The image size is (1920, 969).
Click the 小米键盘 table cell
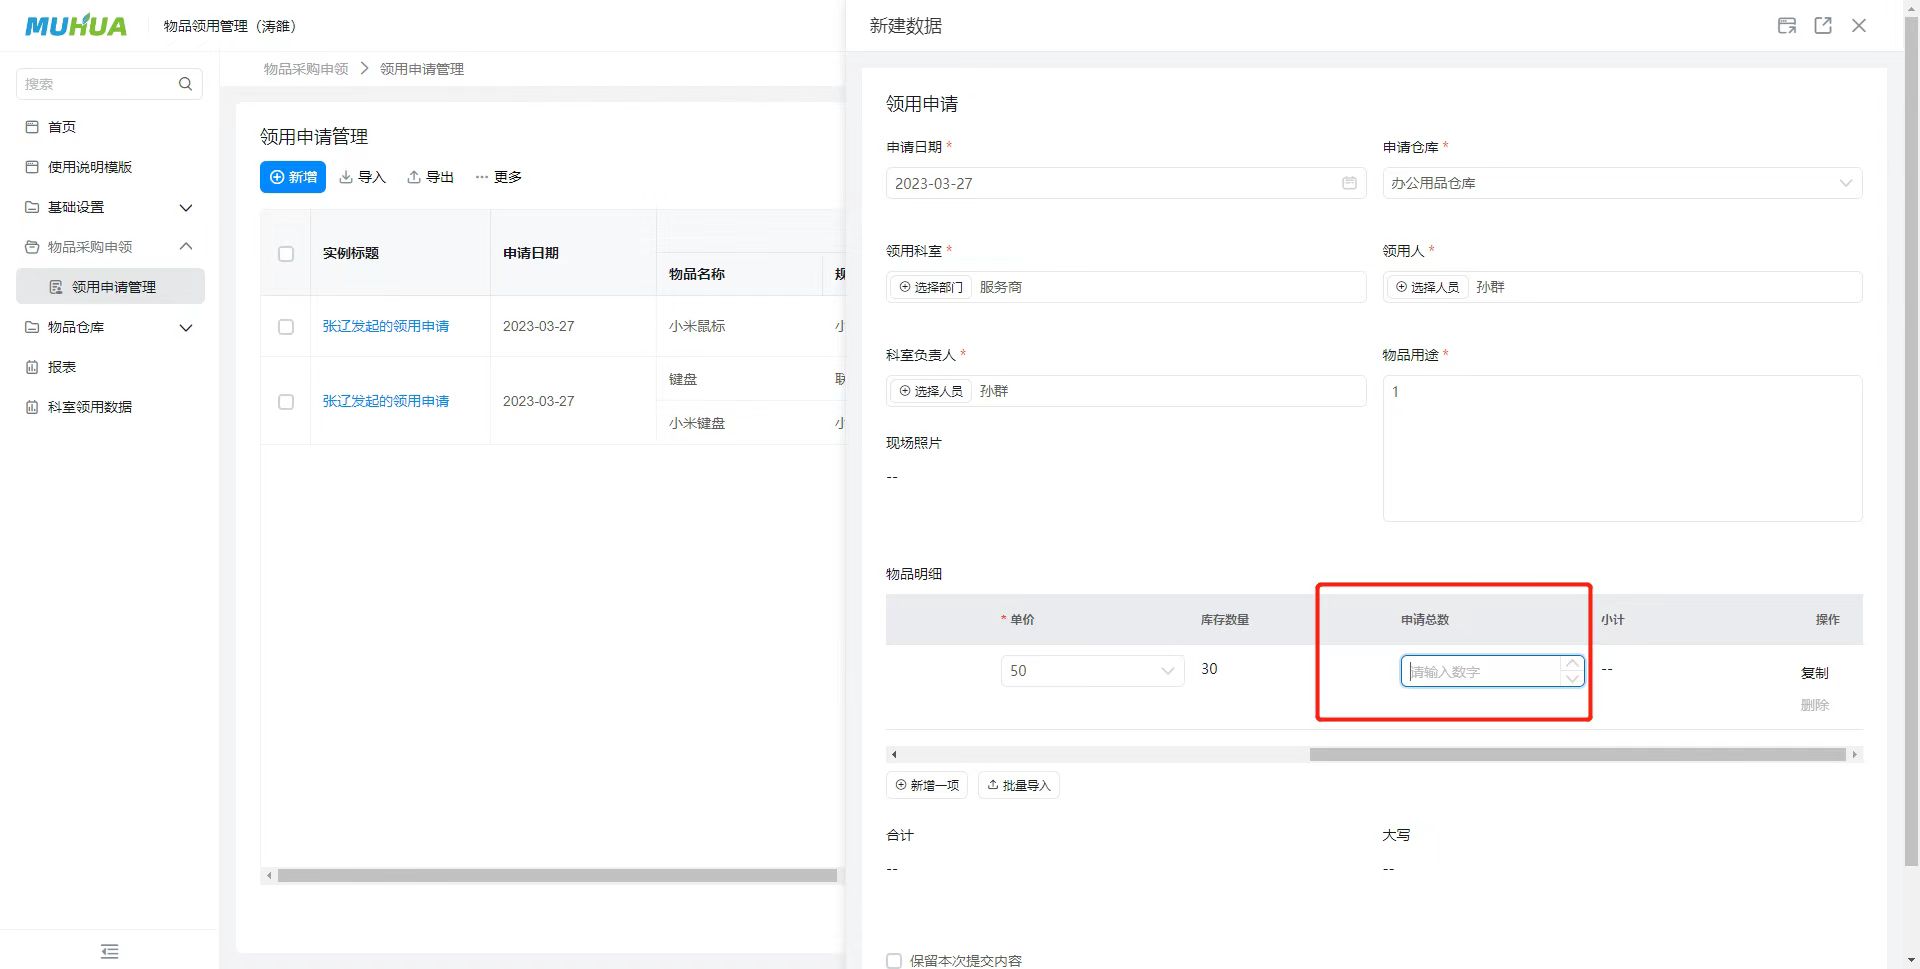[697, 423]
